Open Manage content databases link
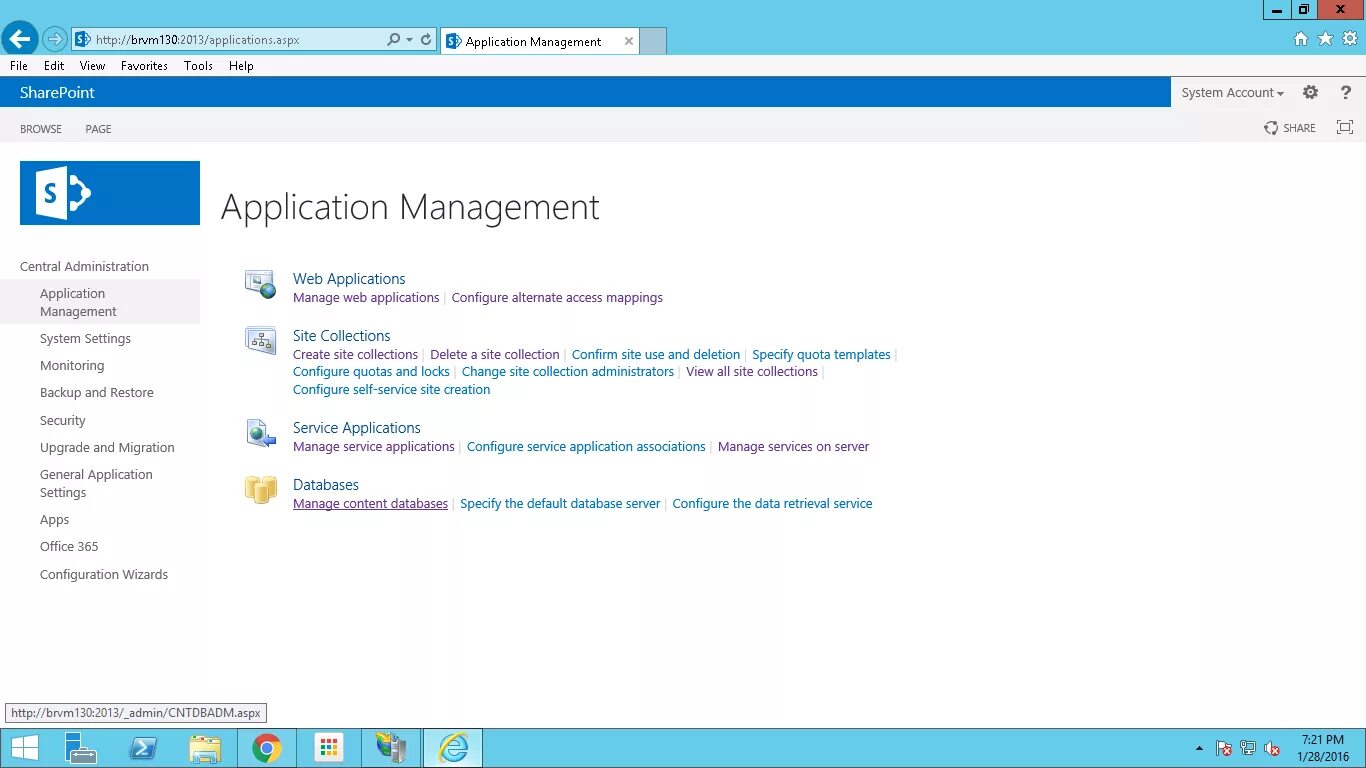Image resolution: width=1366 pixels, height=768 pixels. 370,504
